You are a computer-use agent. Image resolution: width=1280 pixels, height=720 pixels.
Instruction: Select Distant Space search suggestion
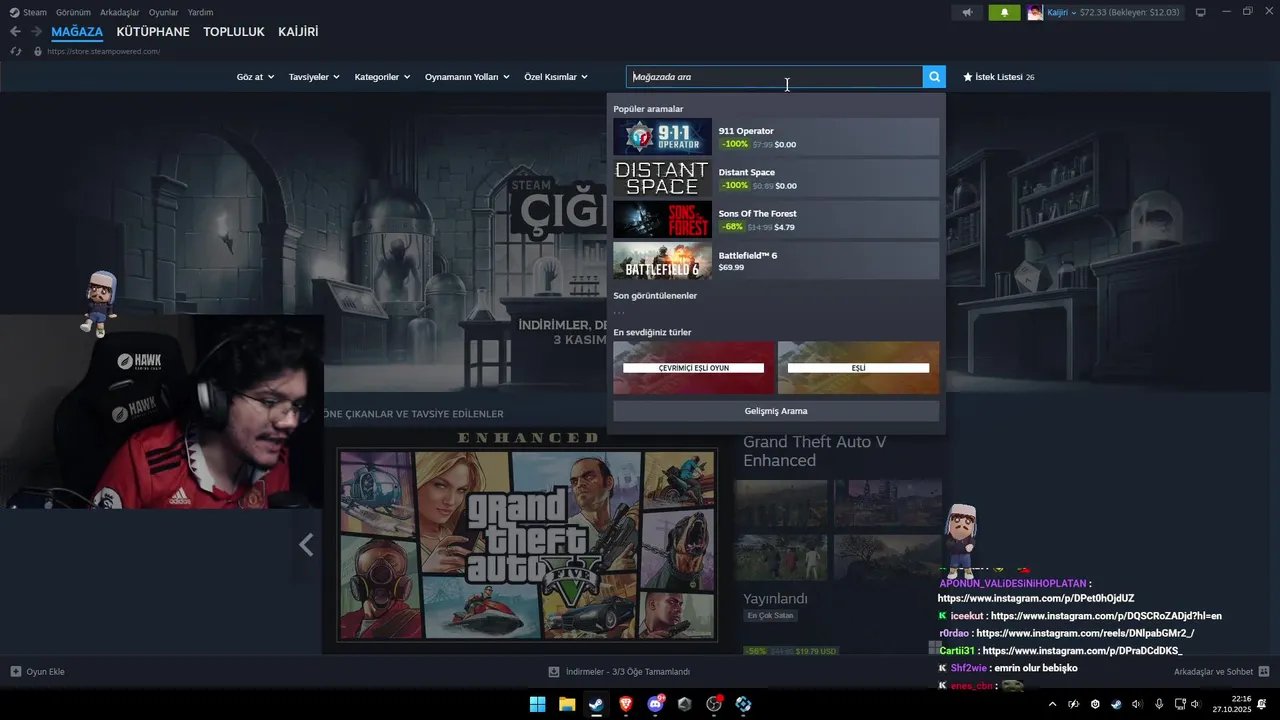[x=776, y=178]
